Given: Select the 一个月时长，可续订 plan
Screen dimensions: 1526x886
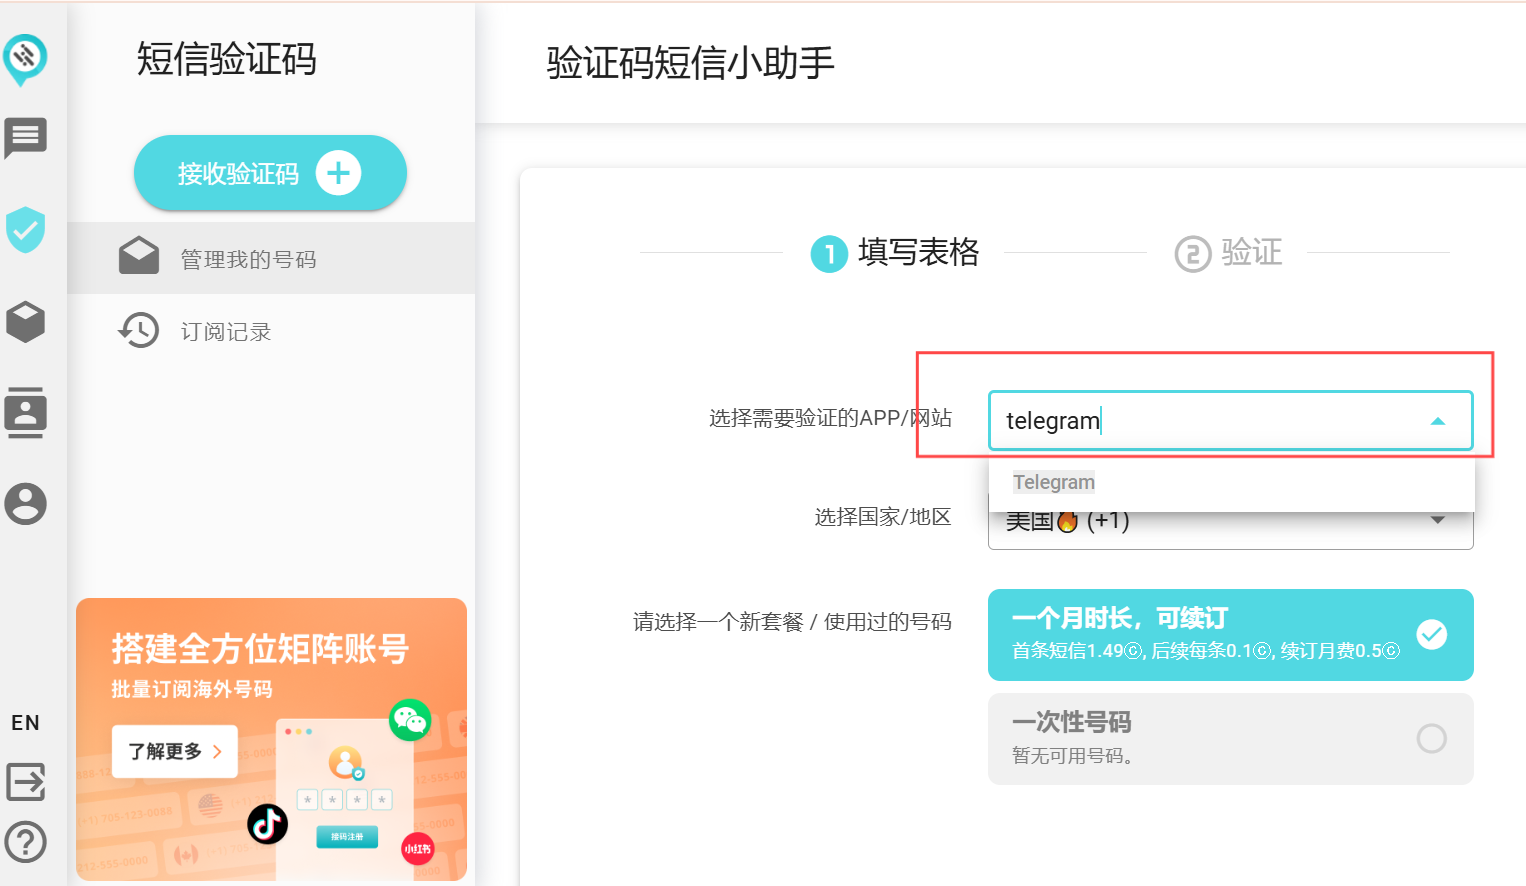Looking at the screenshot, I should 1231,635.
